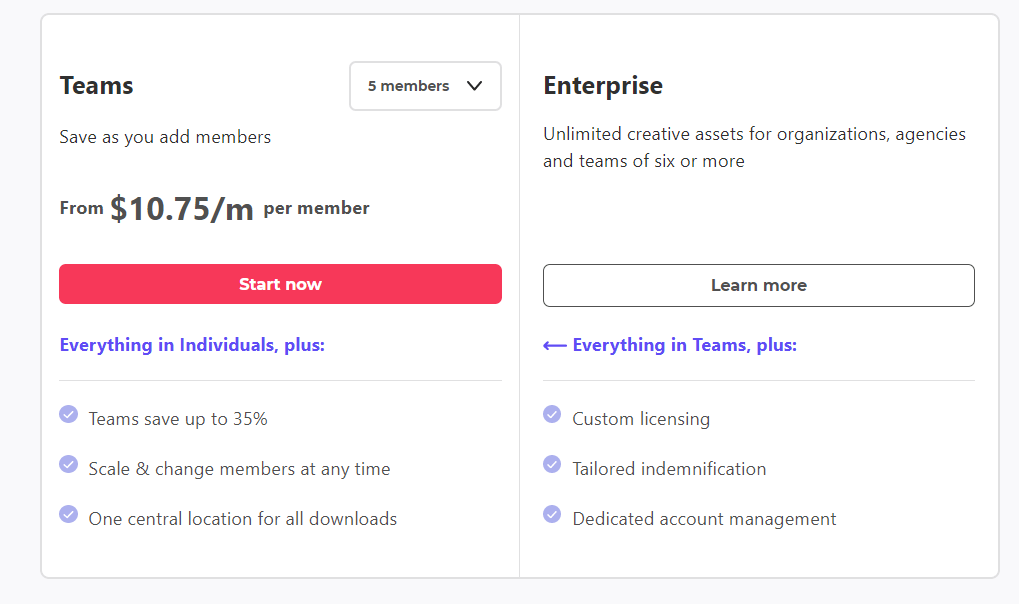Image resolution: width=1019 pixels, height=604 pixels.
Task: Click the checkmark next to Scale & change members
Action: coord(68,464)
